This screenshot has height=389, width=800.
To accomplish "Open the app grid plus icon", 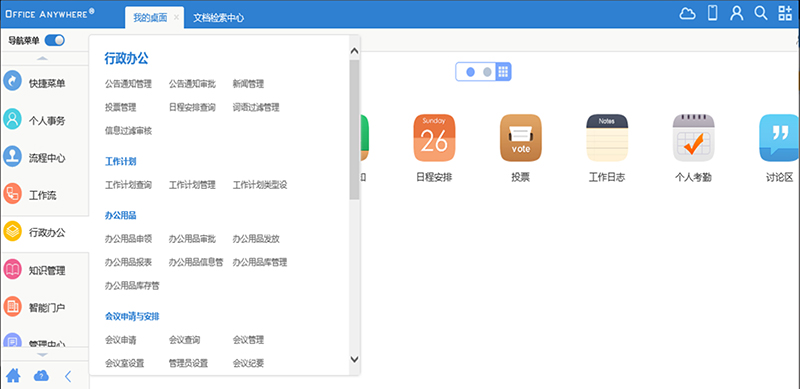I will coord(785,13).
